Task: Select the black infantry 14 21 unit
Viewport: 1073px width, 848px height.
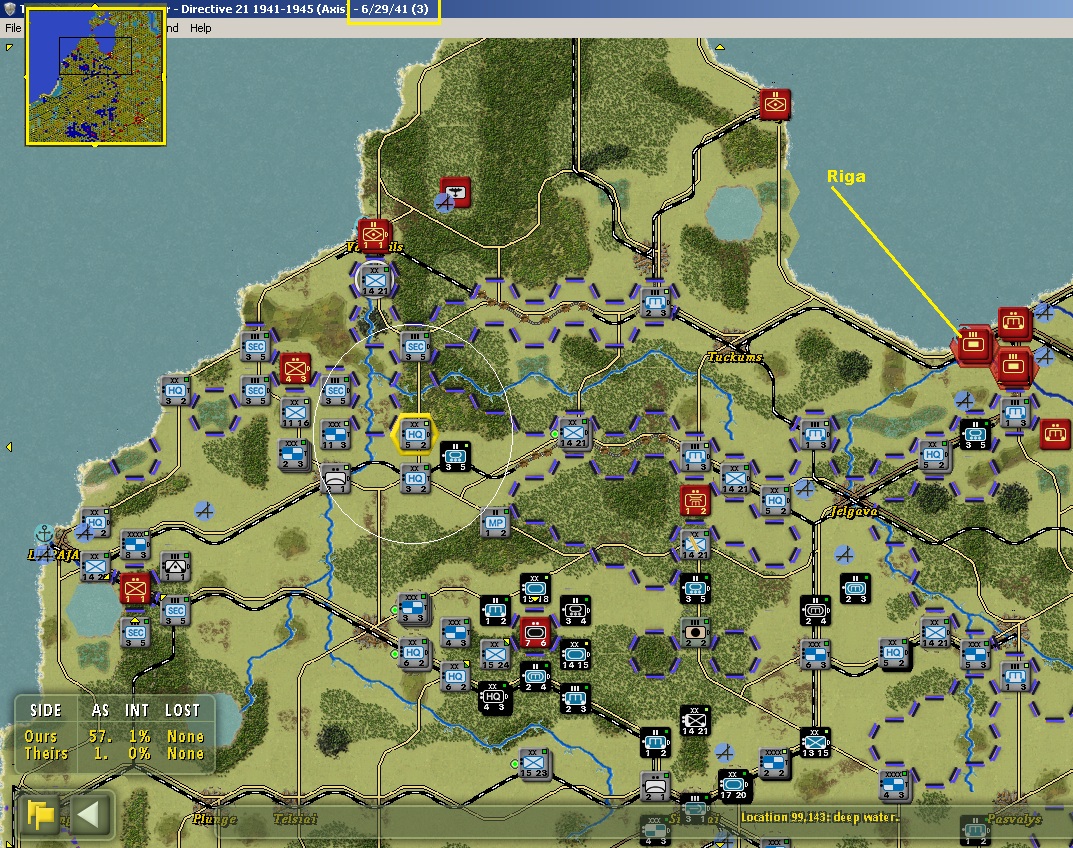Action: [x=695, y=720]
